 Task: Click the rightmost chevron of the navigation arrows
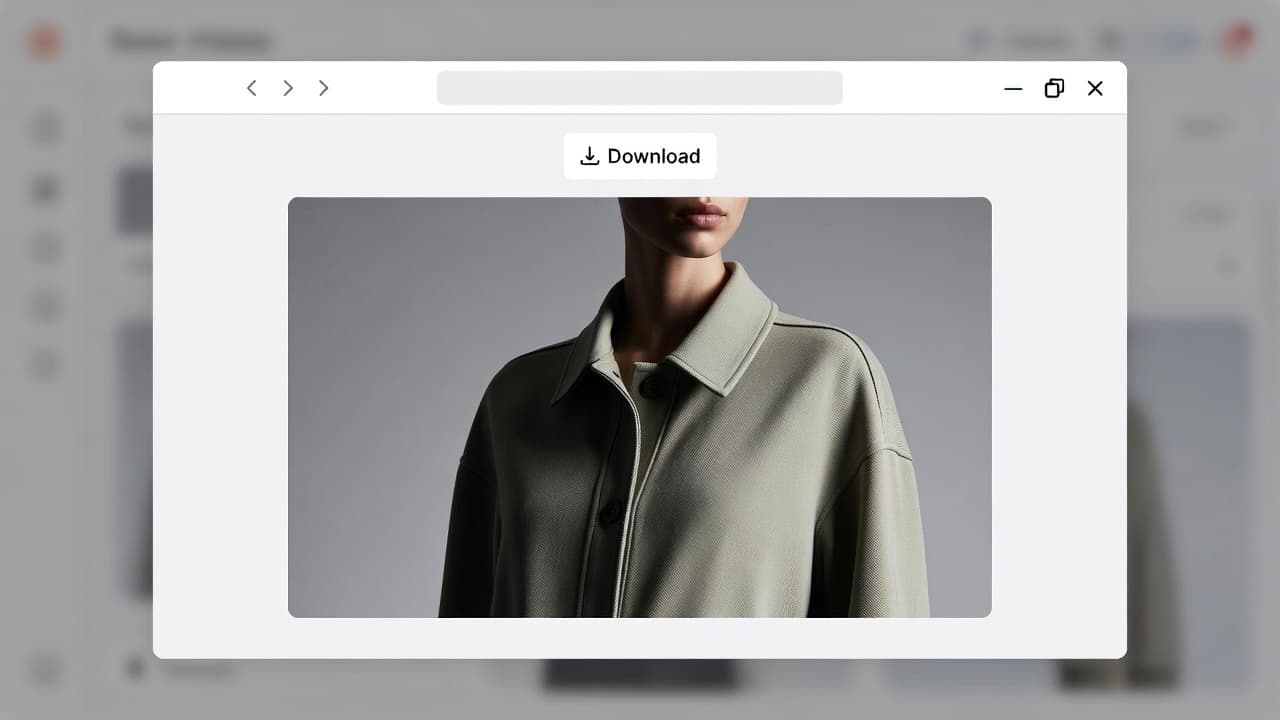[323, 88]
